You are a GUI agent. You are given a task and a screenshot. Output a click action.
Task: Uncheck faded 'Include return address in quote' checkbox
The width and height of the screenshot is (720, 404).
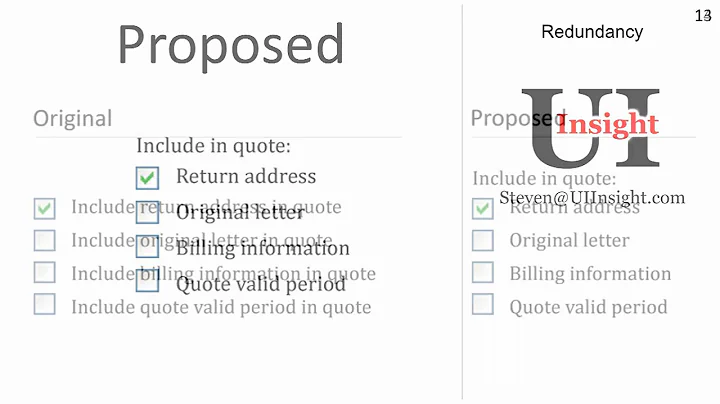(44, 208)
